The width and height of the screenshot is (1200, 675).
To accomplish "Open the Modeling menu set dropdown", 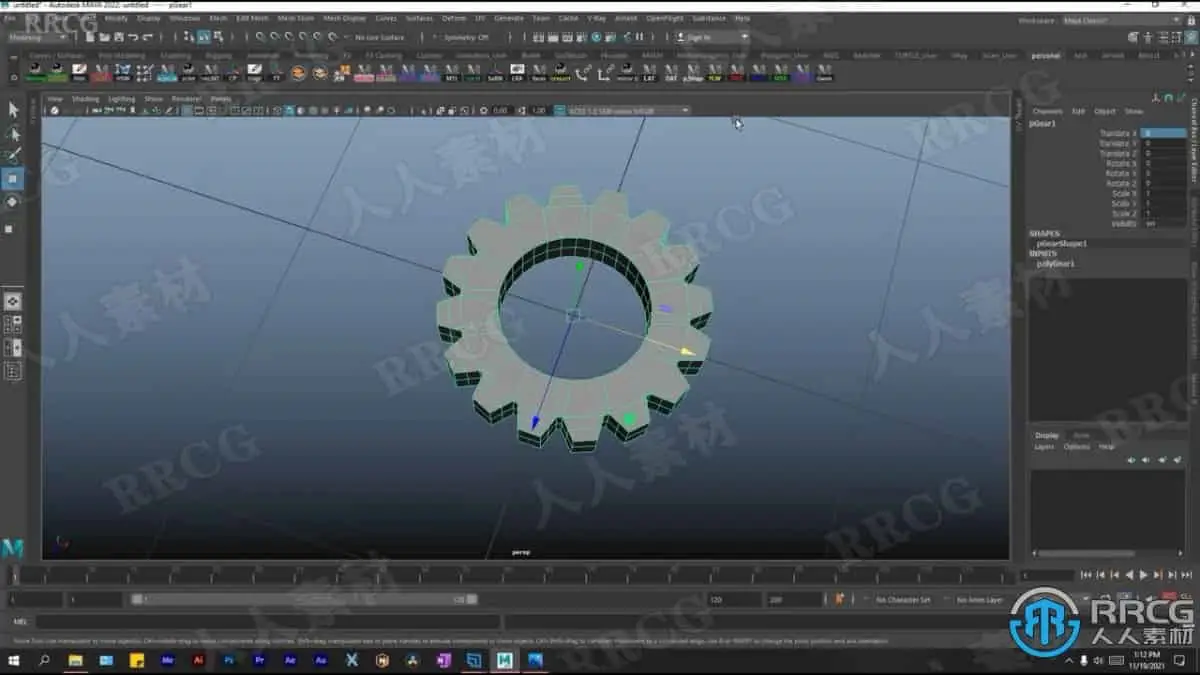I will [x=37, y=37].
